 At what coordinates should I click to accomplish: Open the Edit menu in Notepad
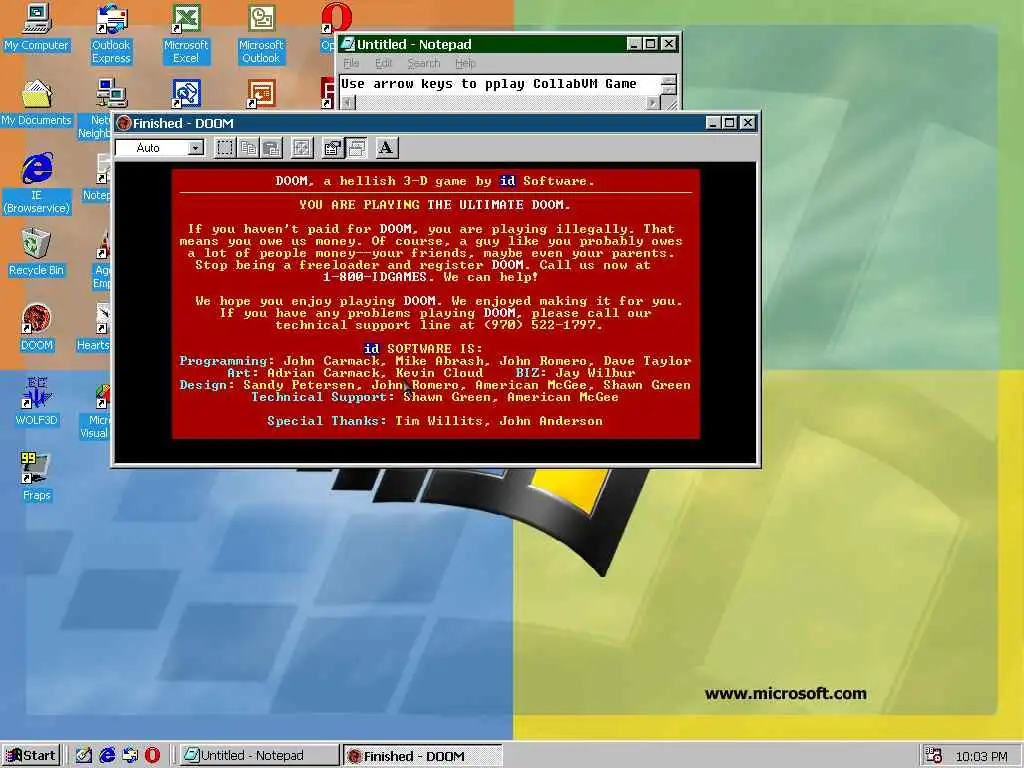pyautogui.click(x=383, y=63)
